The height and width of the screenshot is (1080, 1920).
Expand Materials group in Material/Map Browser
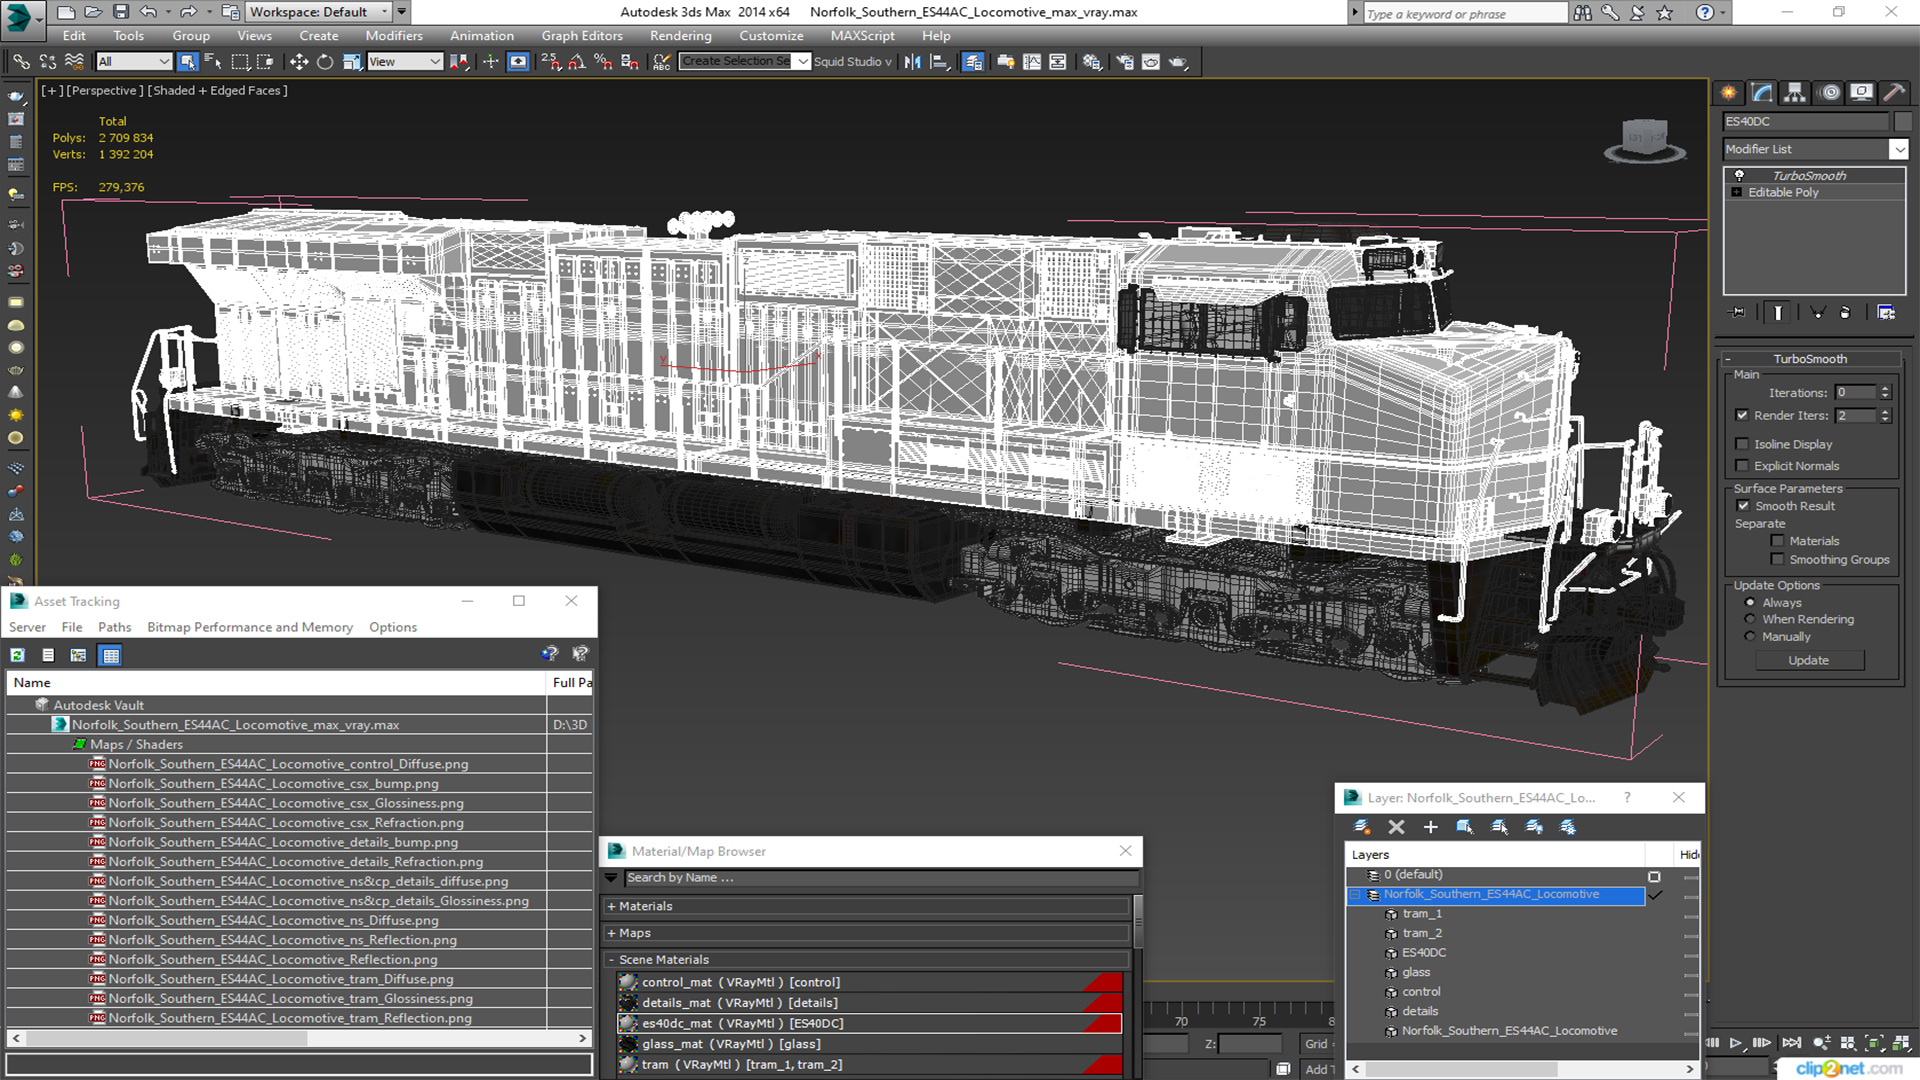611,906
